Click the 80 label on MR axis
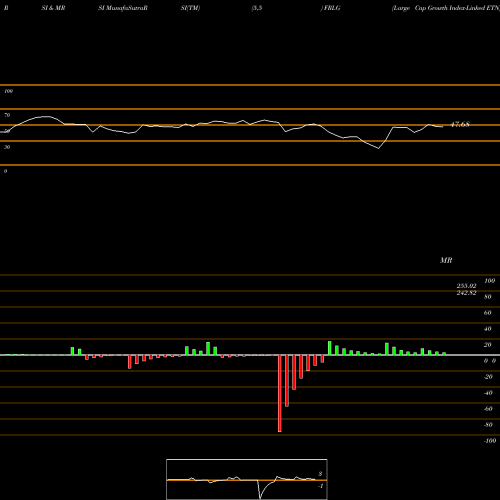This screenshot has width=500, height=500. pyautogui.click(x=488, y=297)
